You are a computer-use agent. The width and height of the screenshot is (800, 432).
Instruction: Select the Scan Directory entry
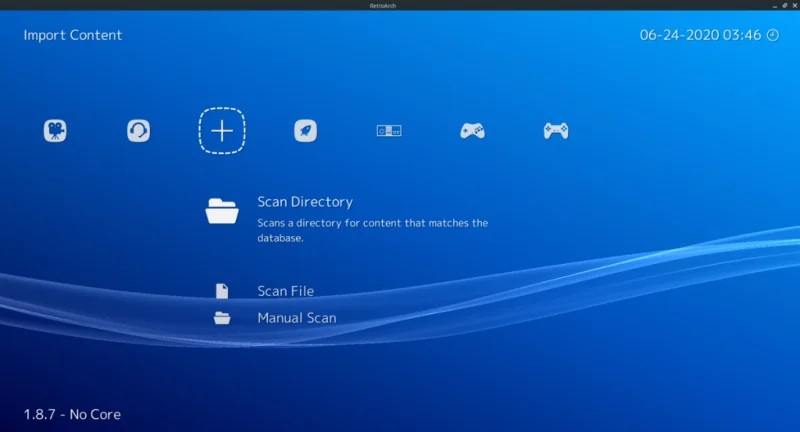347,219
